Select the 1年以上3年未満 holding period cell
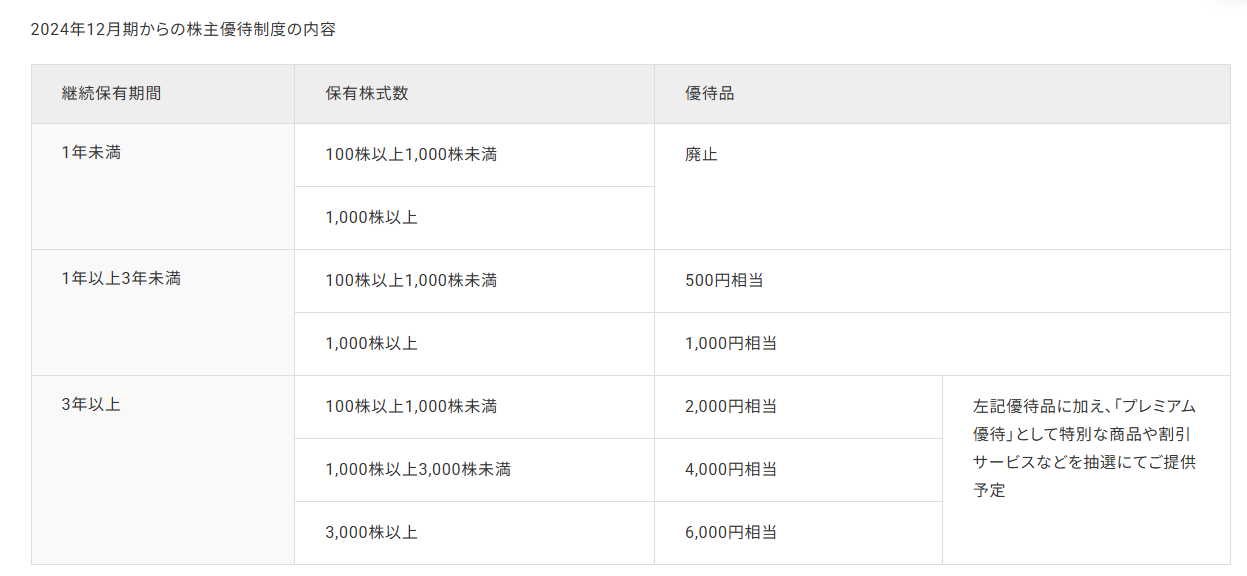Viewport: 1247px width, 576px height. click(x=121, y=280)
